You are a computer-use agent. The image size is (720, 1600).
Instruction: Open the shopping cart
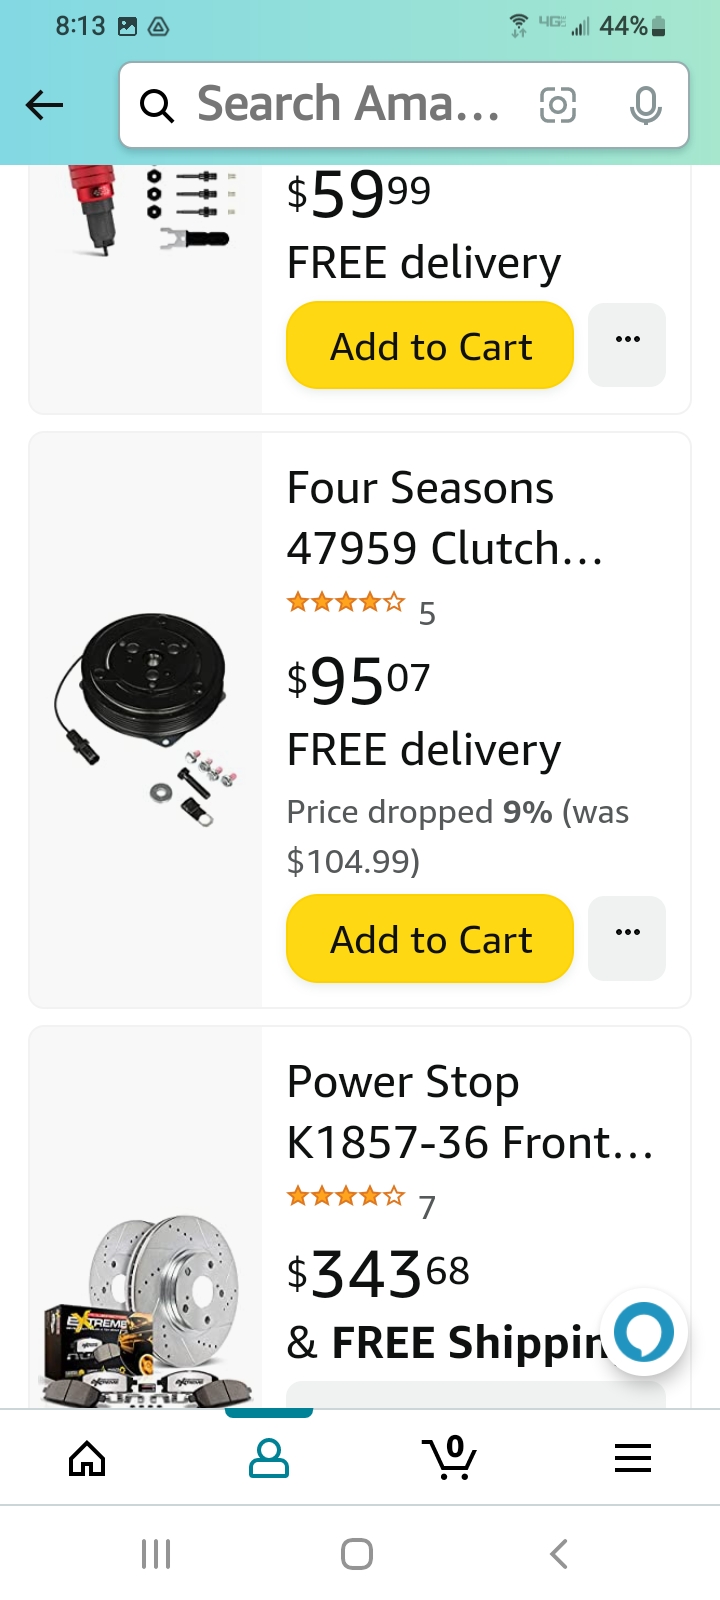pyautogui.click(x=450, y=1459)
